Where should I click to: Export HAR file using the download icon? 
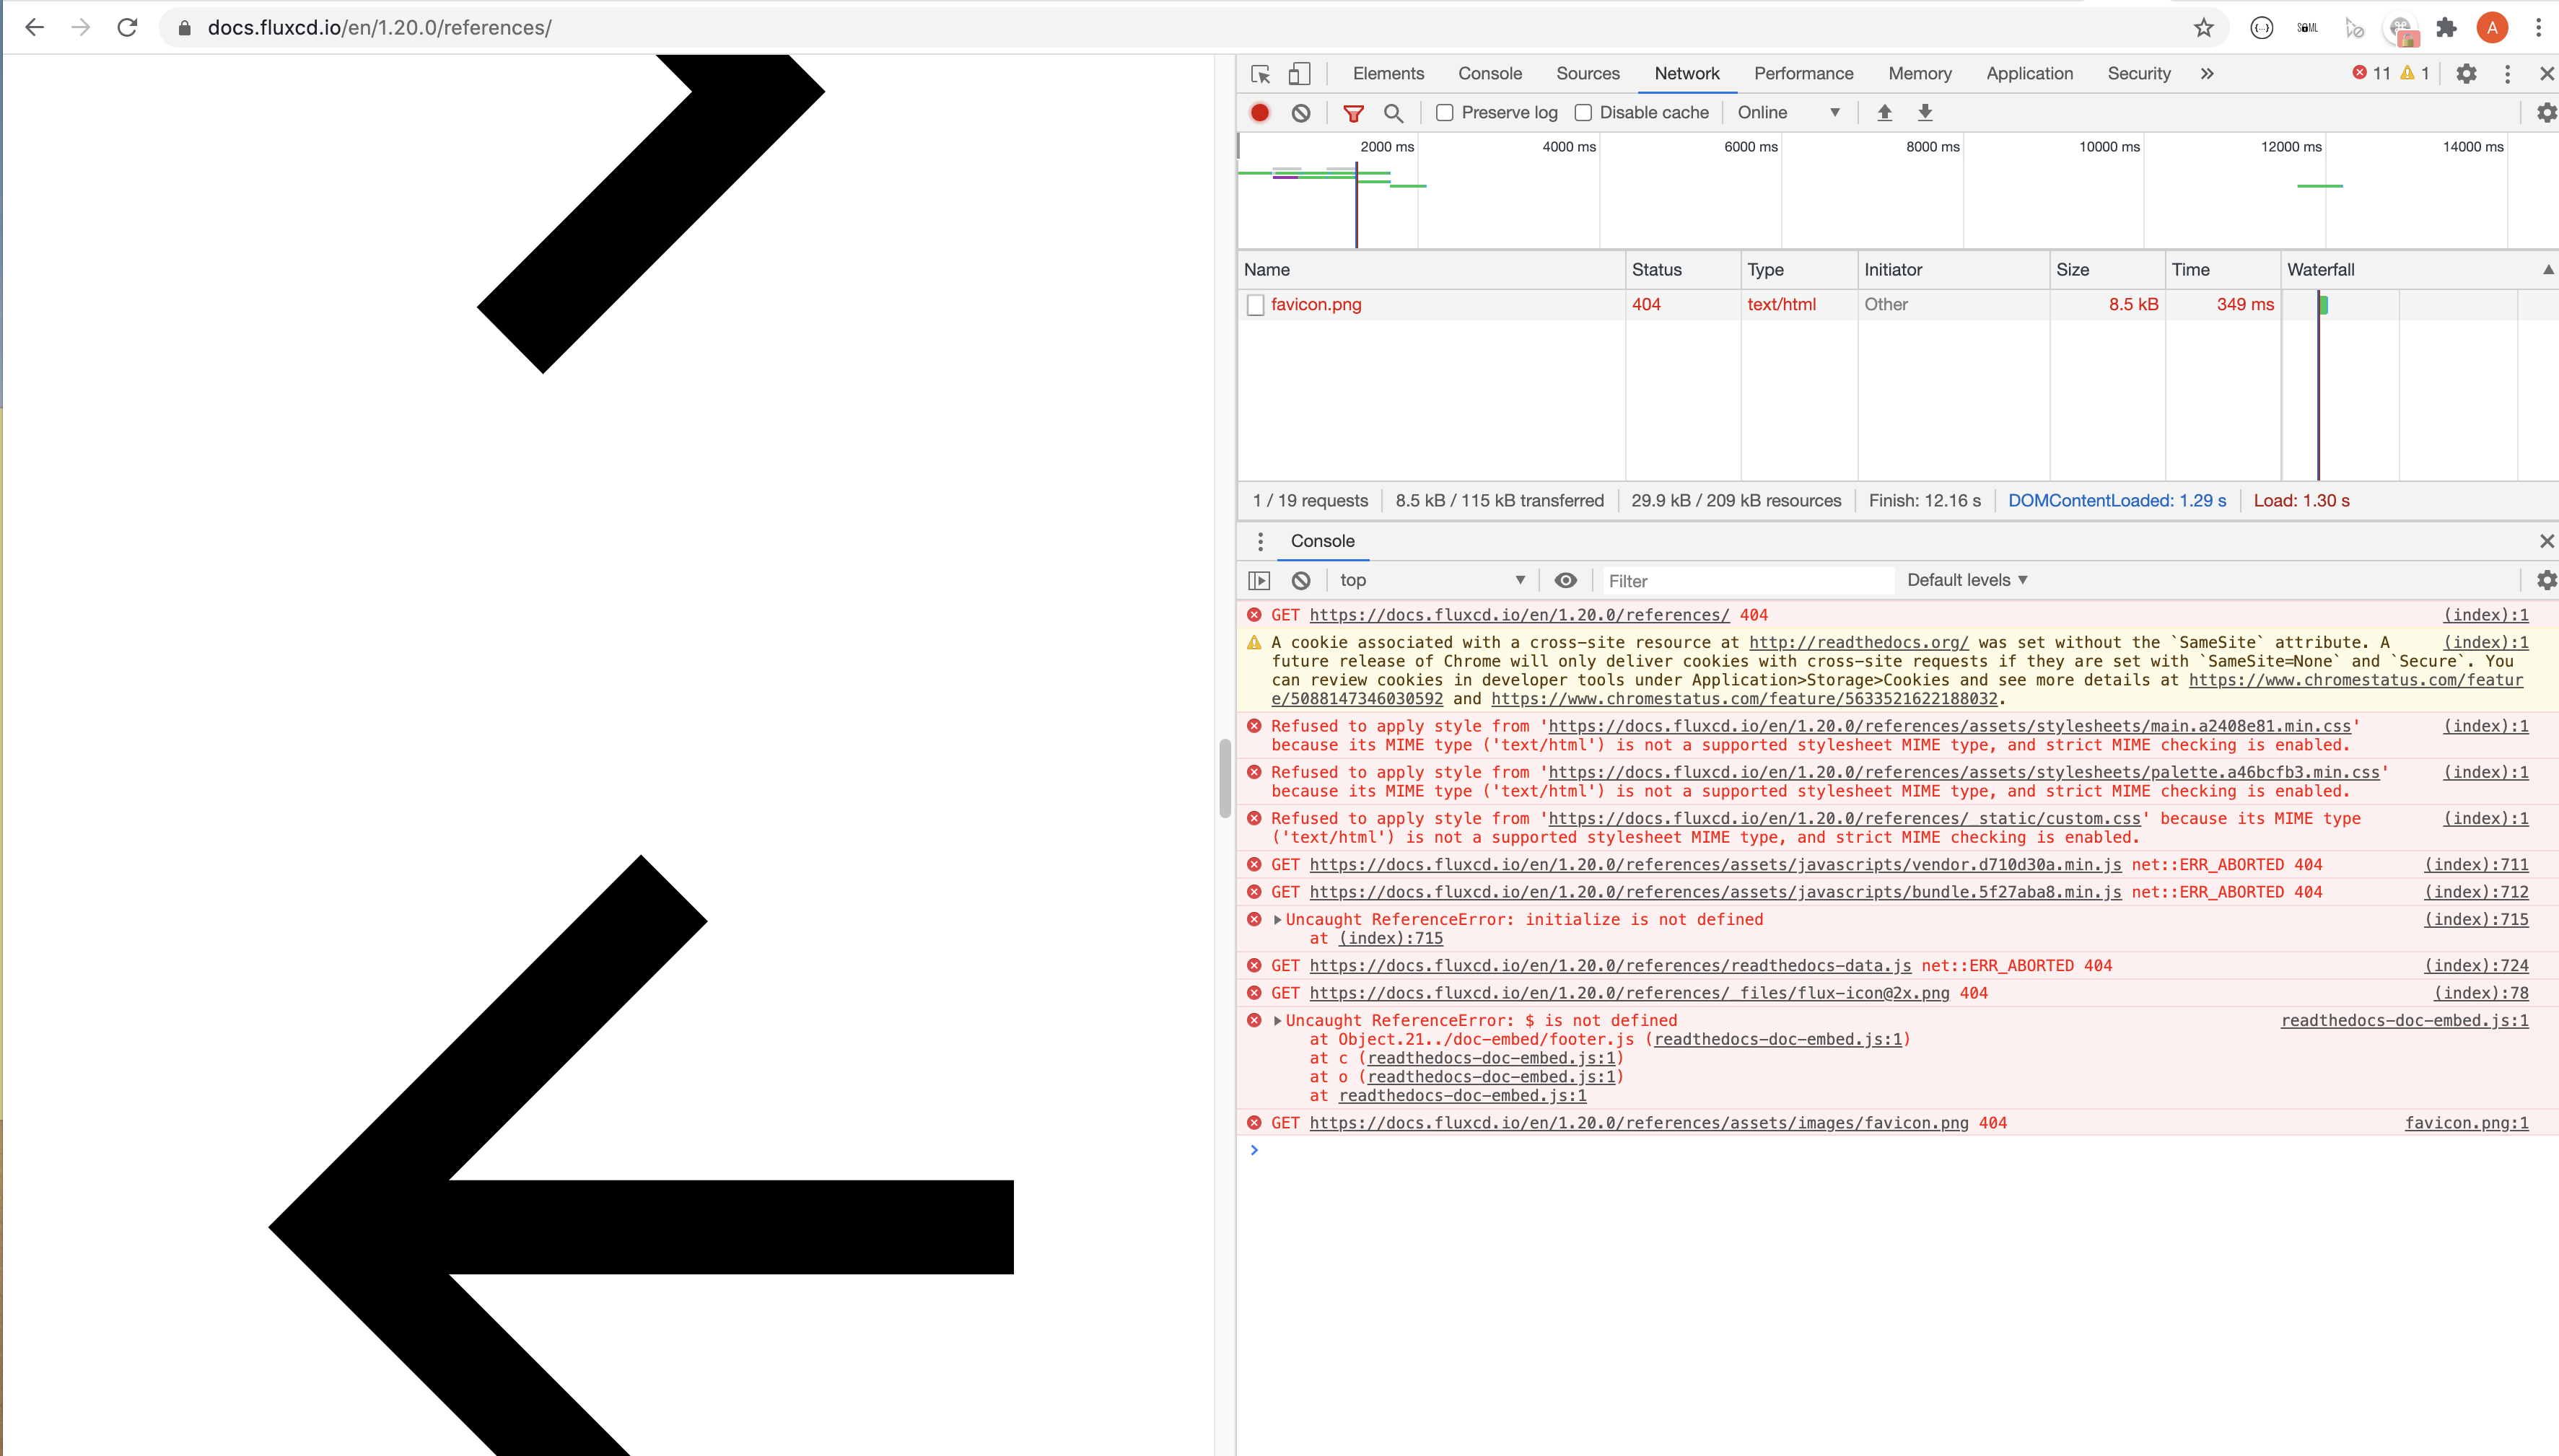pyautogui.click(x=1925, y=113)
